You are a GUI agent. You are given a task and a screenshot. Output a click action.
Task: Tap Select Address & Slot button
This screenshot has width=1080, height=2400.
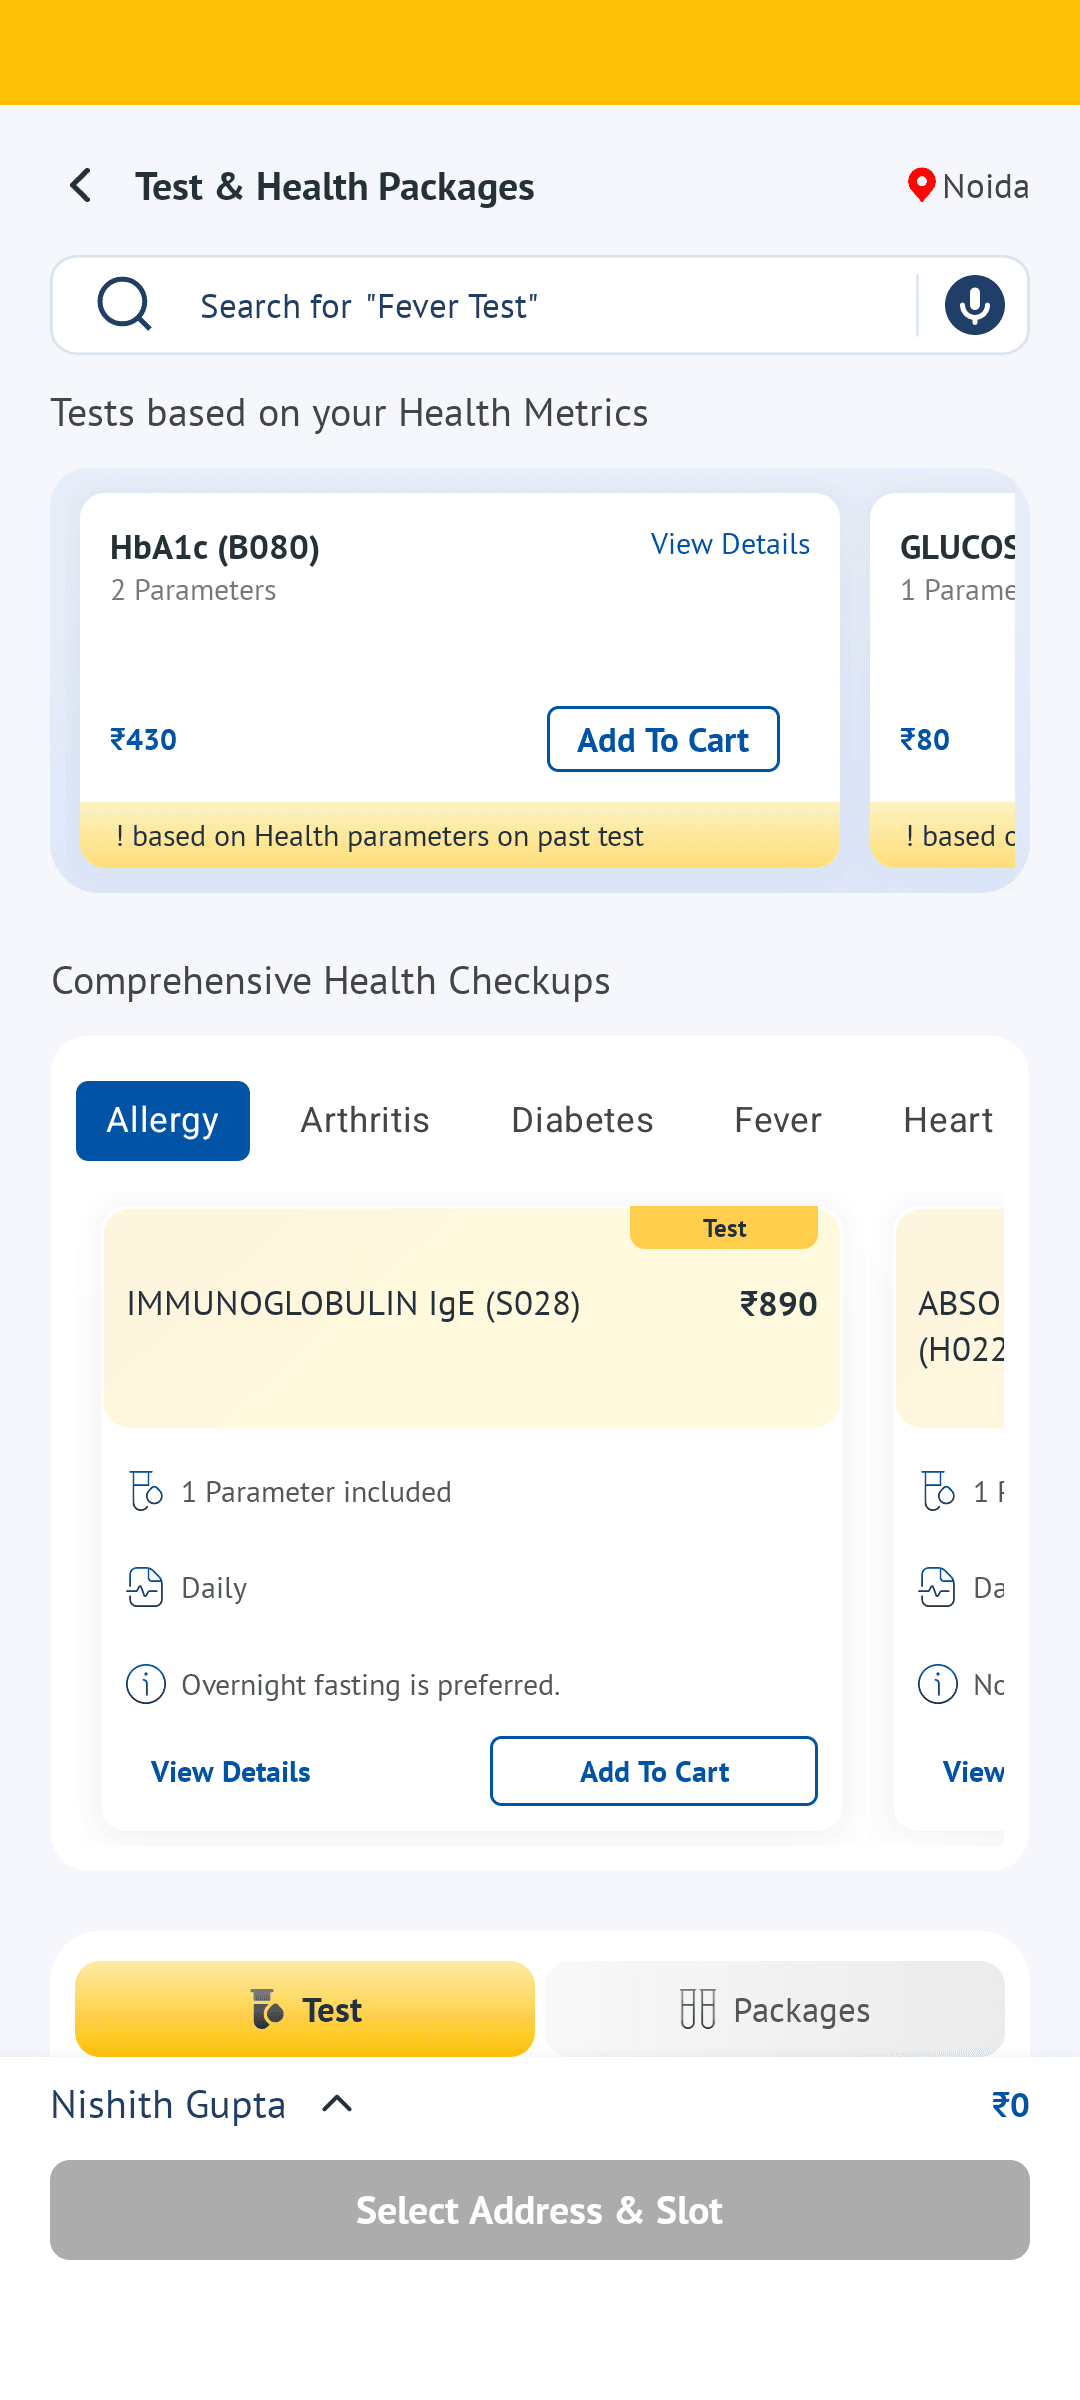[x=540, y=2210]
